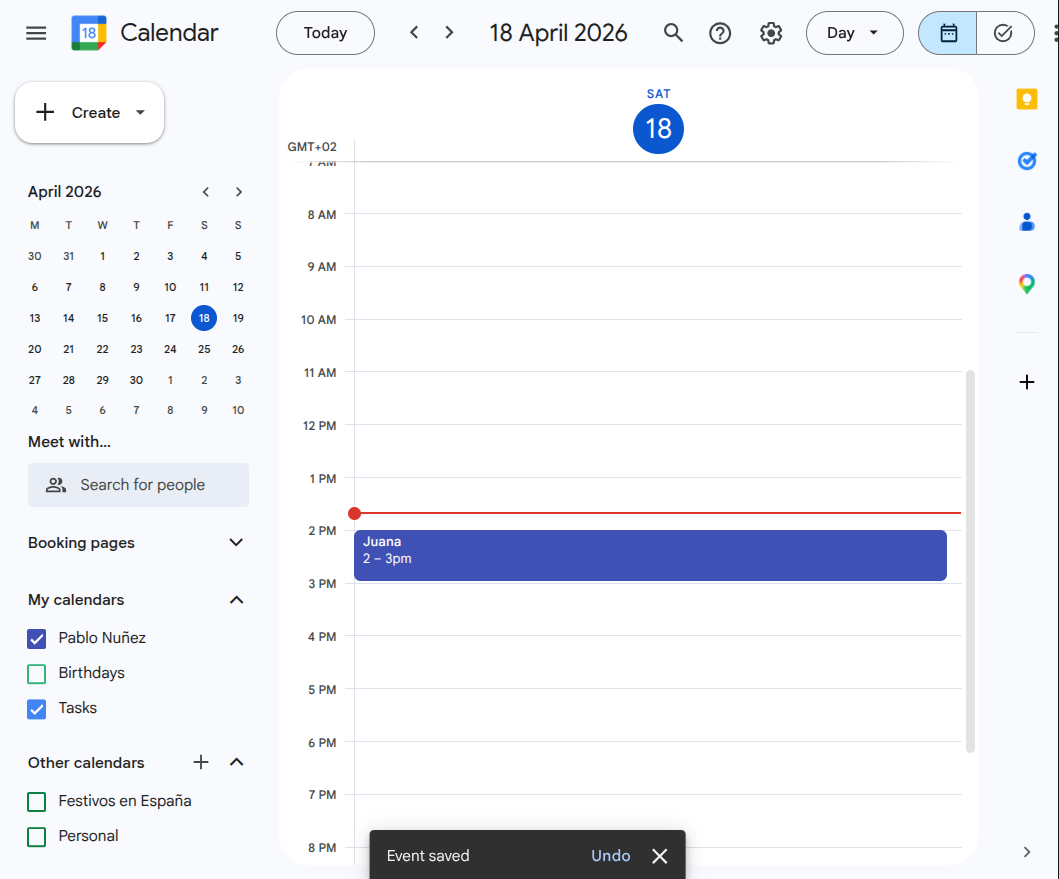1059x879 pixels.
Task: Show the Festivos en España calendar
Action: [x=36, y=801]
